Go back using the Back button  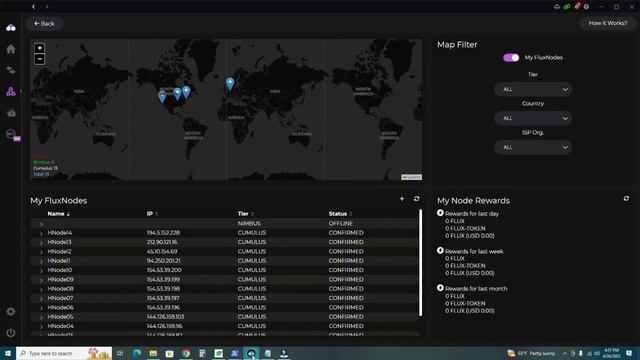tap(44, 24)
